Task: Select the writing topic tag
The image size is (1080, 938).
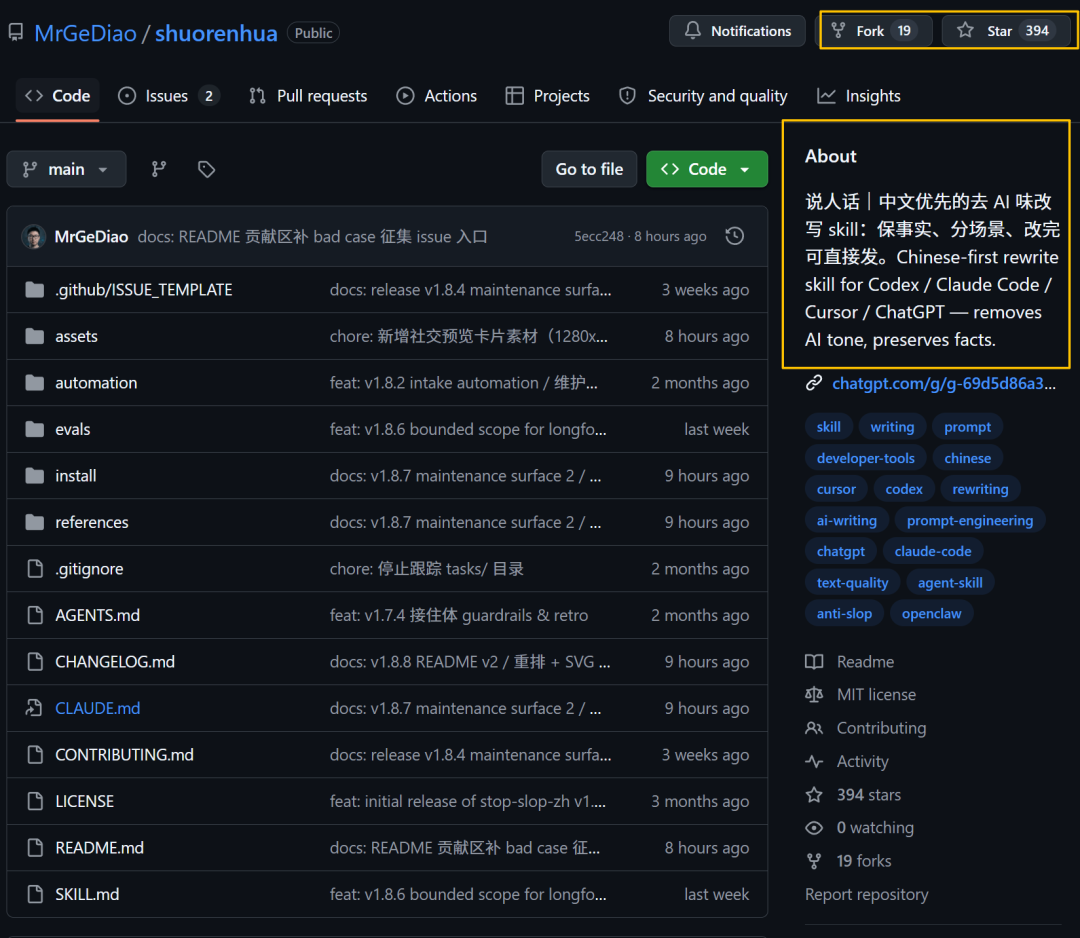Action: tap(892, 427)
